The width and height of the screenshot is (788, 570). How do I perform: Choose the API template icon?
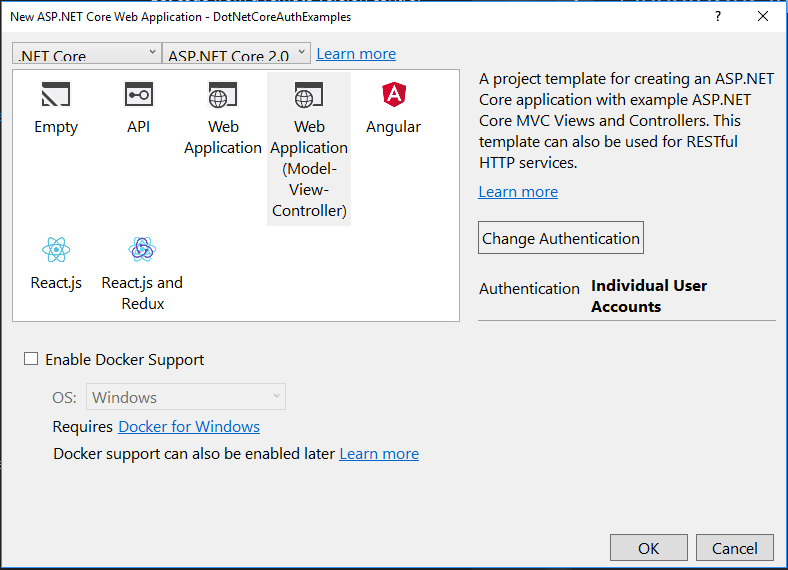(139, 94)
